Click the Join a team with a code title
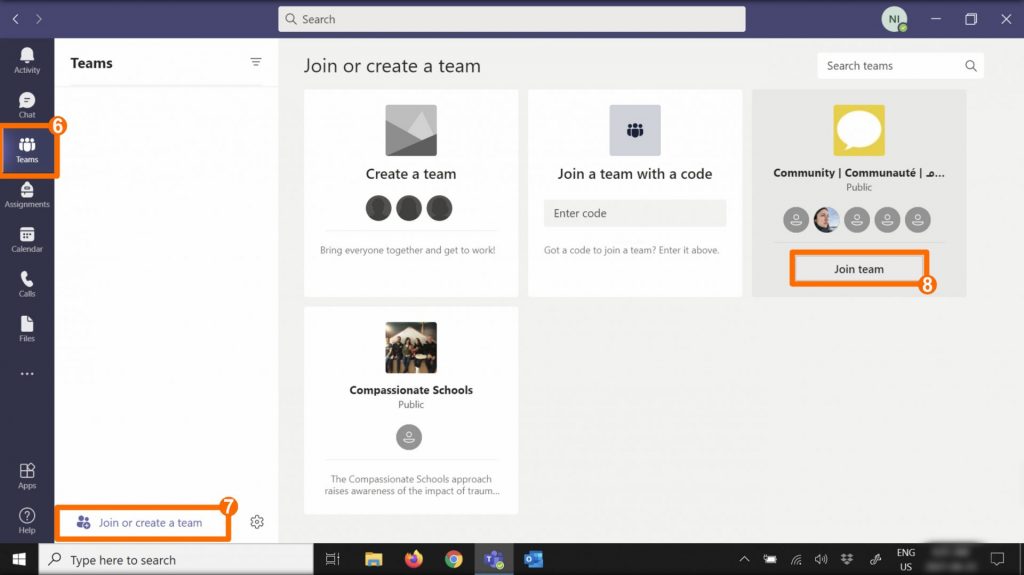This screenshot has height=575, width=1024. point(635,174)
